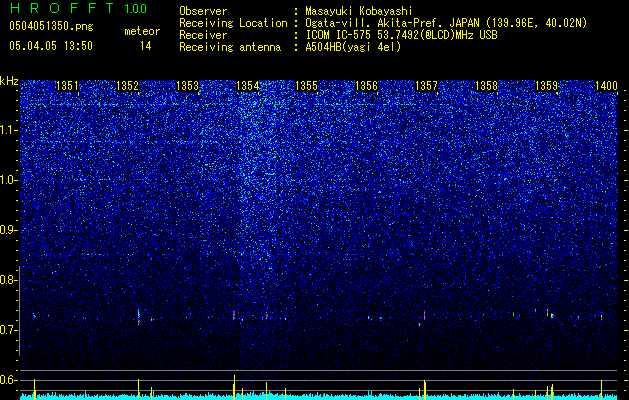Viewport: 629px width, 400px height.
Task: Click the yellow power spike below the 1400 marker
Action: pyautogui.click(x=601, y=390)
